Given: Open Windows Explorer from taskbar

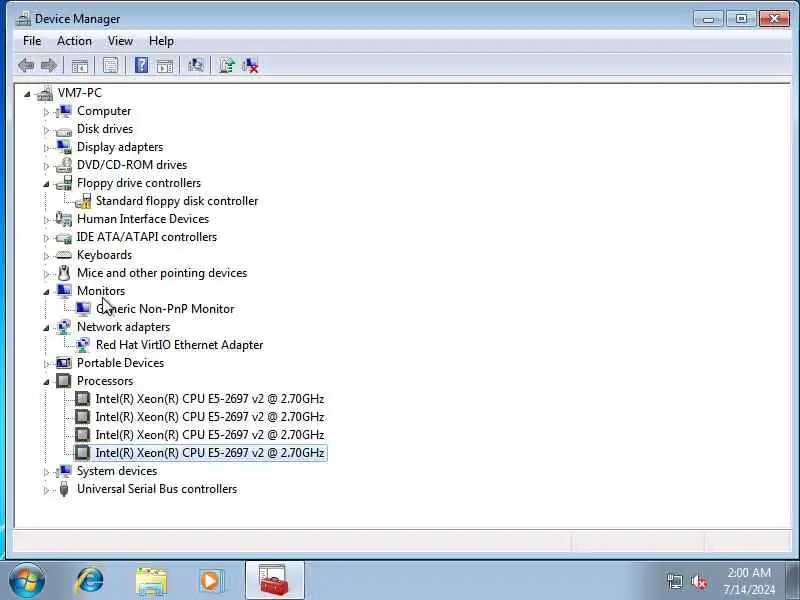Looking at the screenshot, I should click(x=151, y=582).
